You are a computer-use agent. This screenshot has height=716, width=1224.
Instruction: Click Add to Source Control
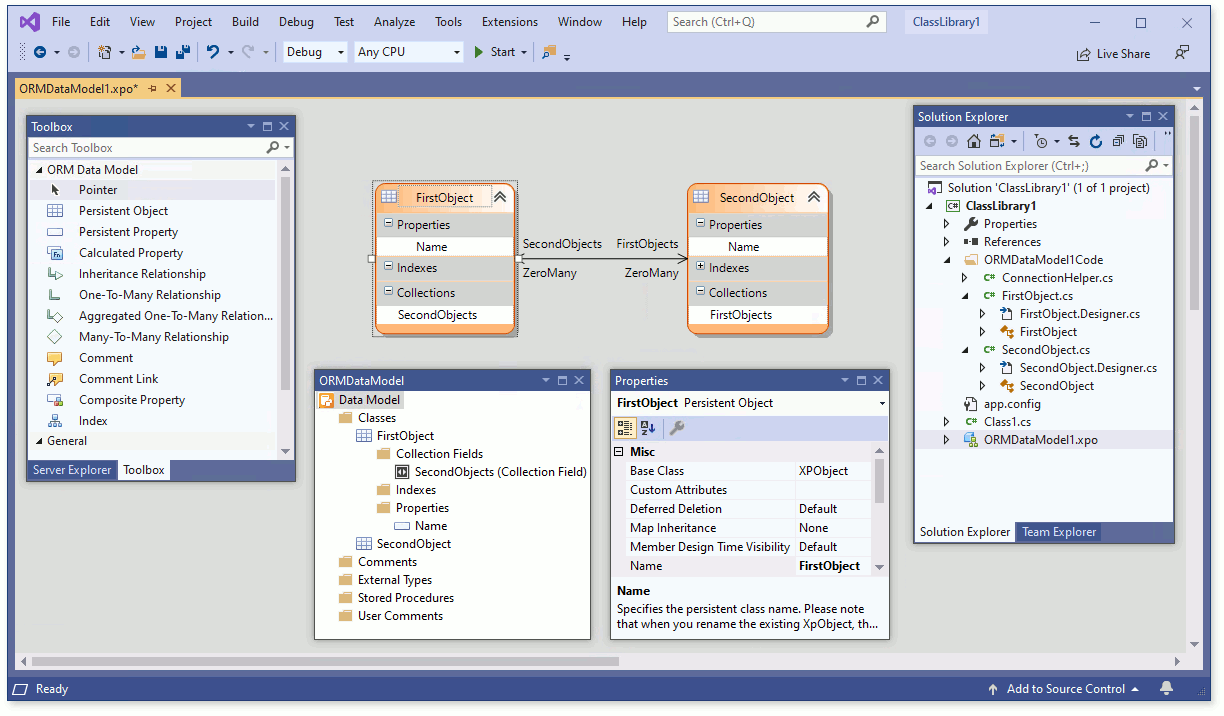pos(1064,689)
